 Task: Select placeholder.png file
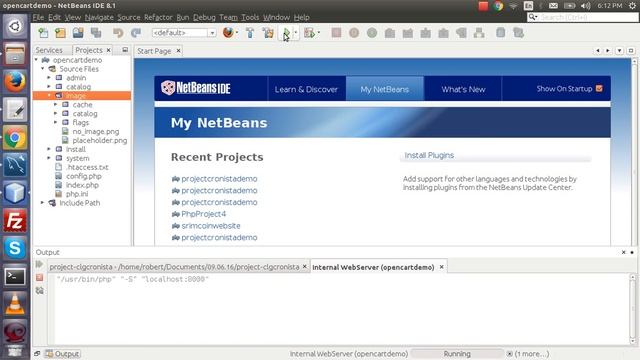[x=100, y=140]
